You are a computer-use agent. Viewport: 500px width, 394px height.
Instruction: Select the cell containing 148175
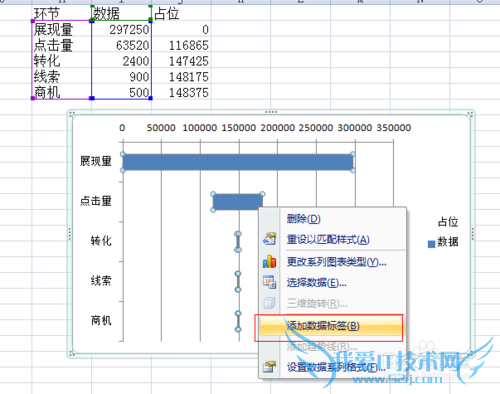pos(181,77)
